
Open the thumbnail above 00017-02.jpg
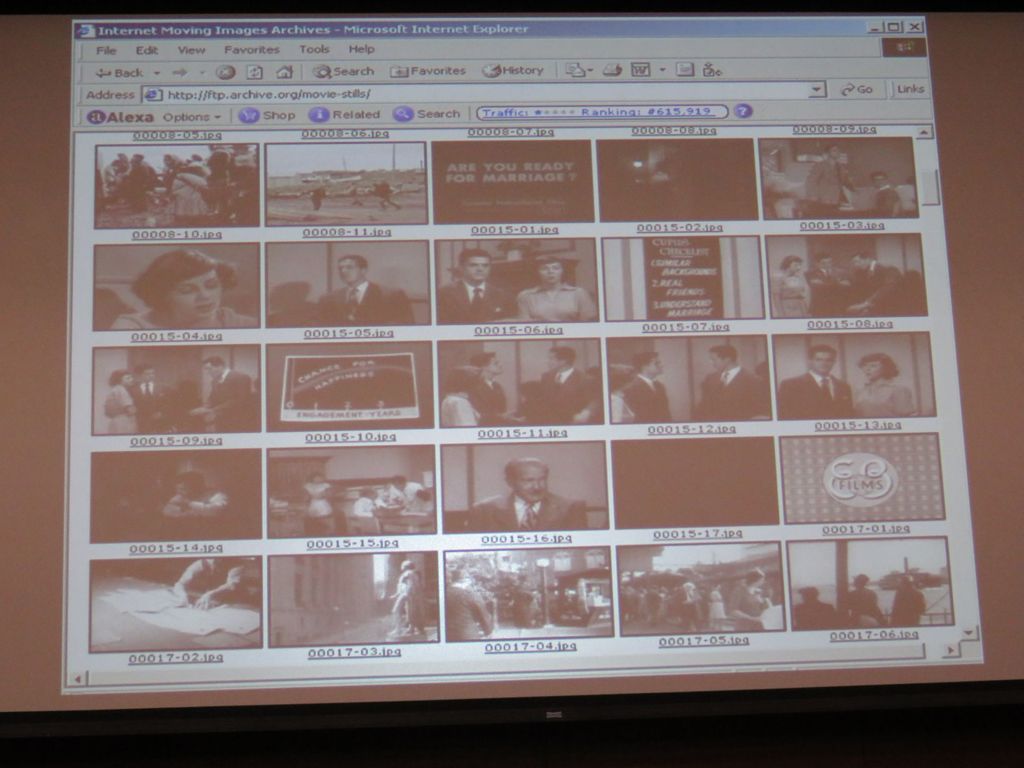click(176, 604)
